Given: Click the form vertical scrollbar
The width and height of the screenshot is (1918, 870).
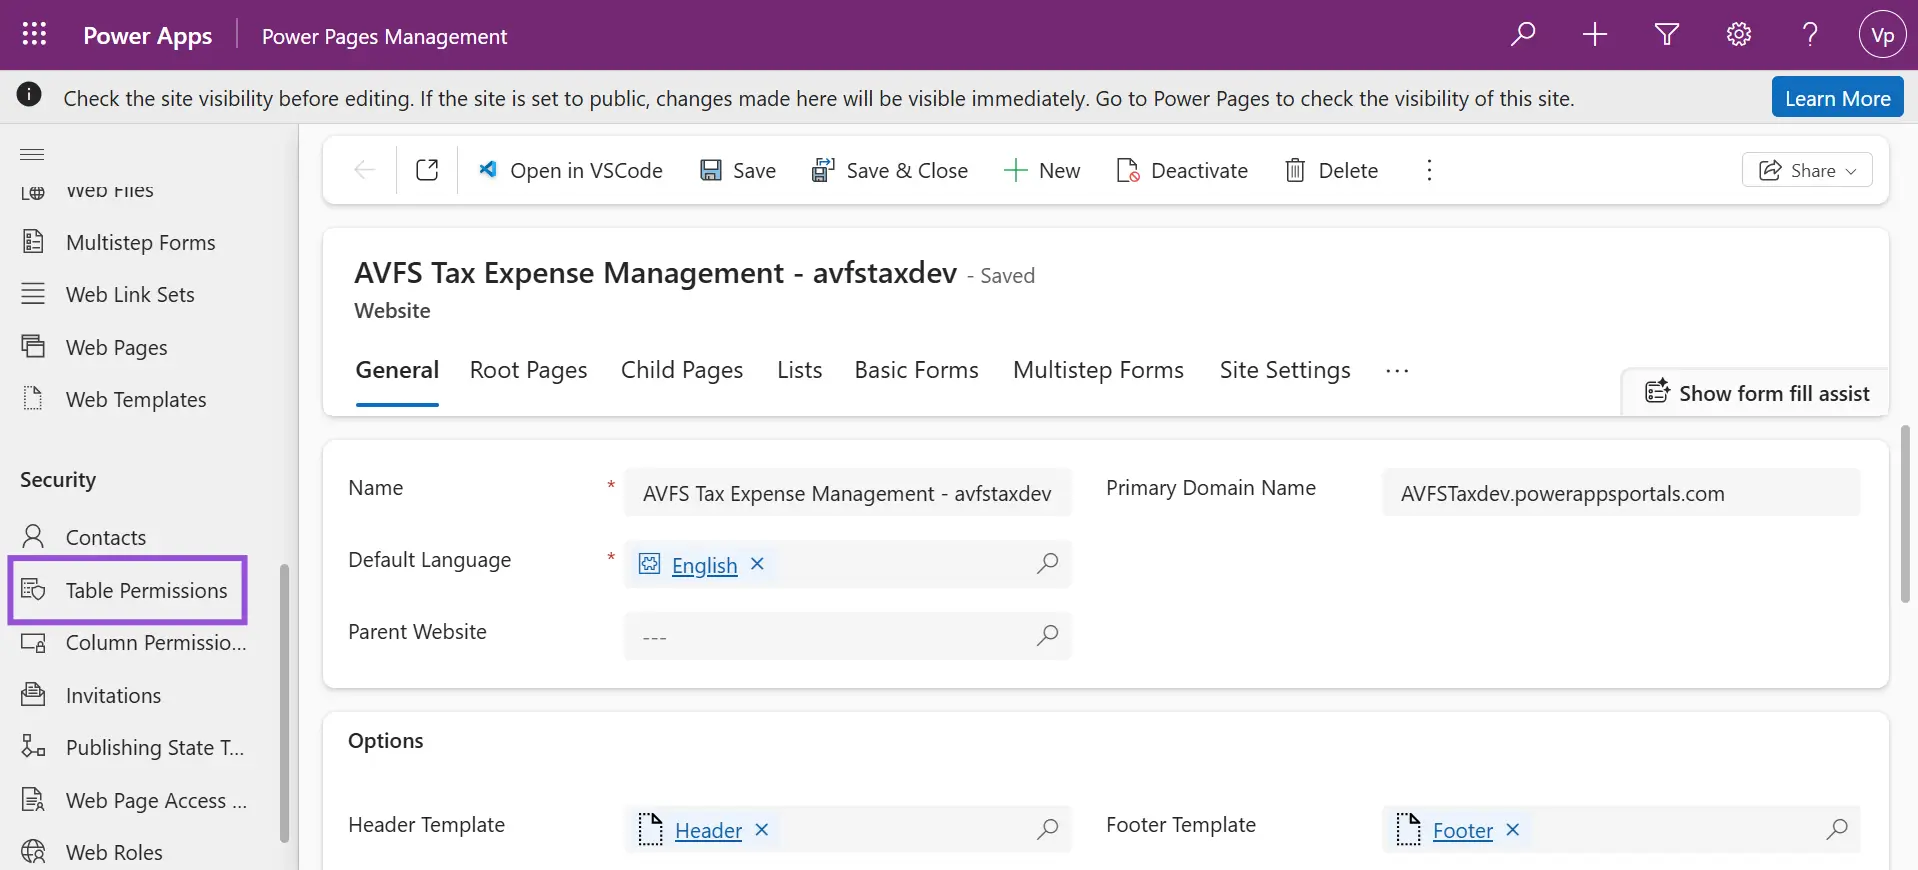Looking at the screenshot, I should (1905, 515).
